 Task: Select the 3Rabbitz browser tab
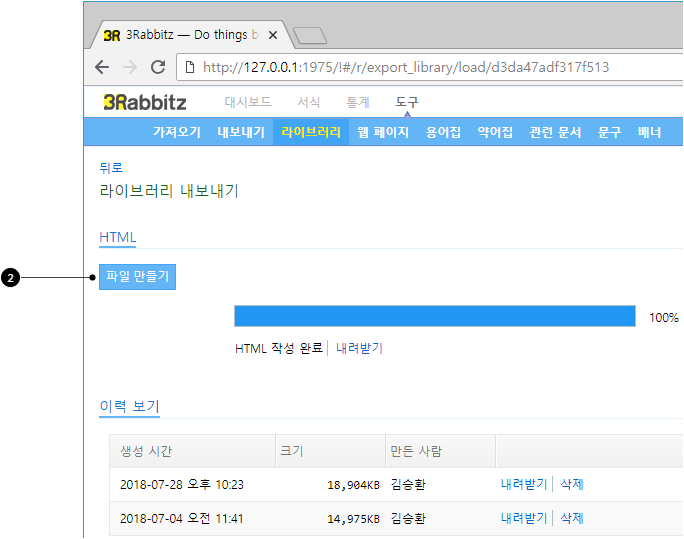click(x=190, y=34)
